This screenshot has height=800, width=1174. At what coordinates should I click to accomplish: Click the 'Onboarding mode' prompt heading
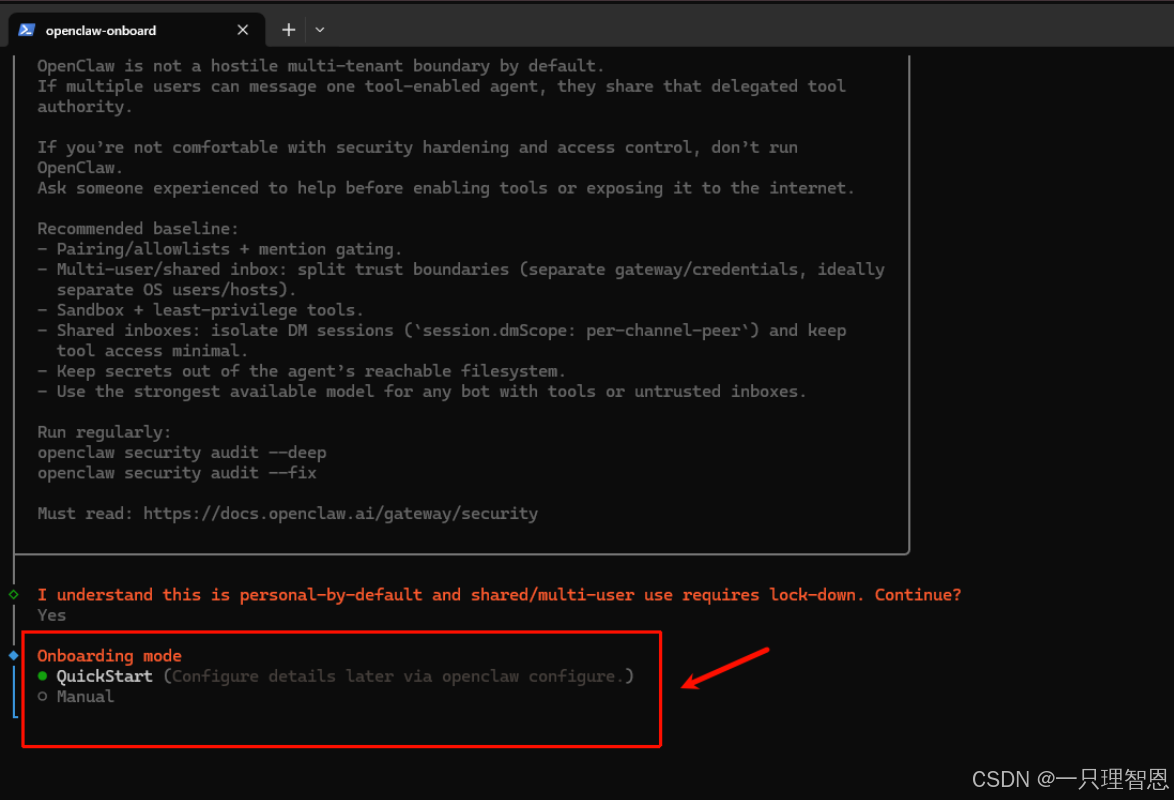(x=109, y=656)
